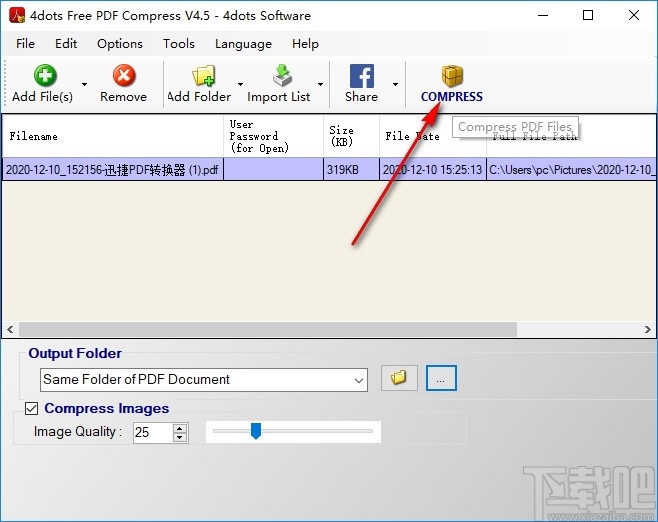Screen dimensions: 658x522
Task: Minimize the 4dots PDF Compress window
Action: click(543, 16)
